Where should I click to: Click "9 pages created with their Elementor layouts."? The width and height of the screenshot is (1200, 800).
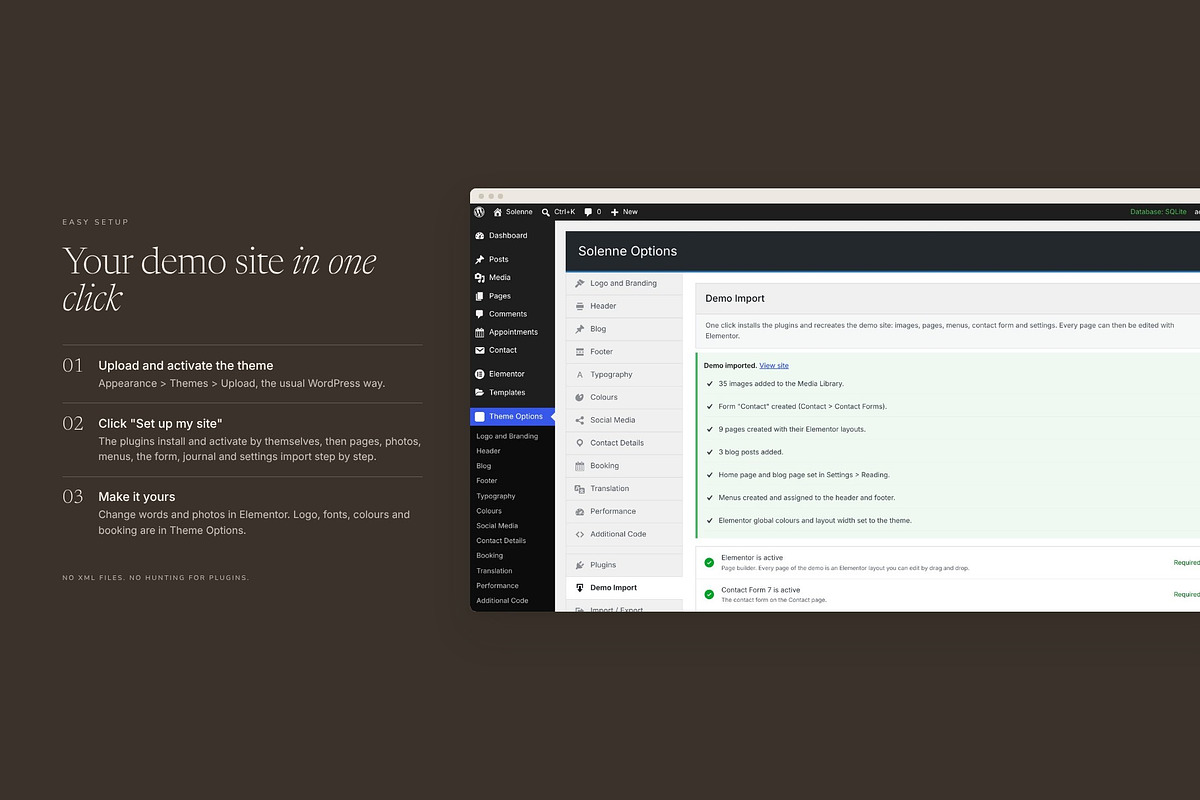click(x=792, y=429)
